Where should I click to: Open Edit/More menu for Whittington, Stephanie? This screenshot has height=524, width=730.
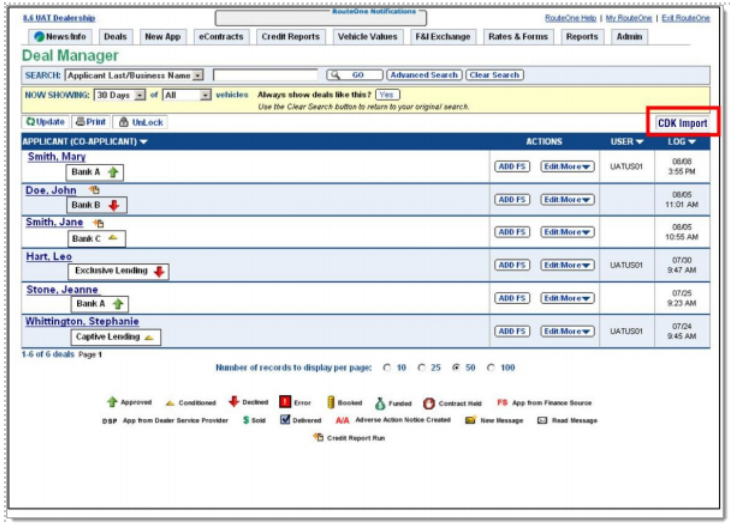567,331
